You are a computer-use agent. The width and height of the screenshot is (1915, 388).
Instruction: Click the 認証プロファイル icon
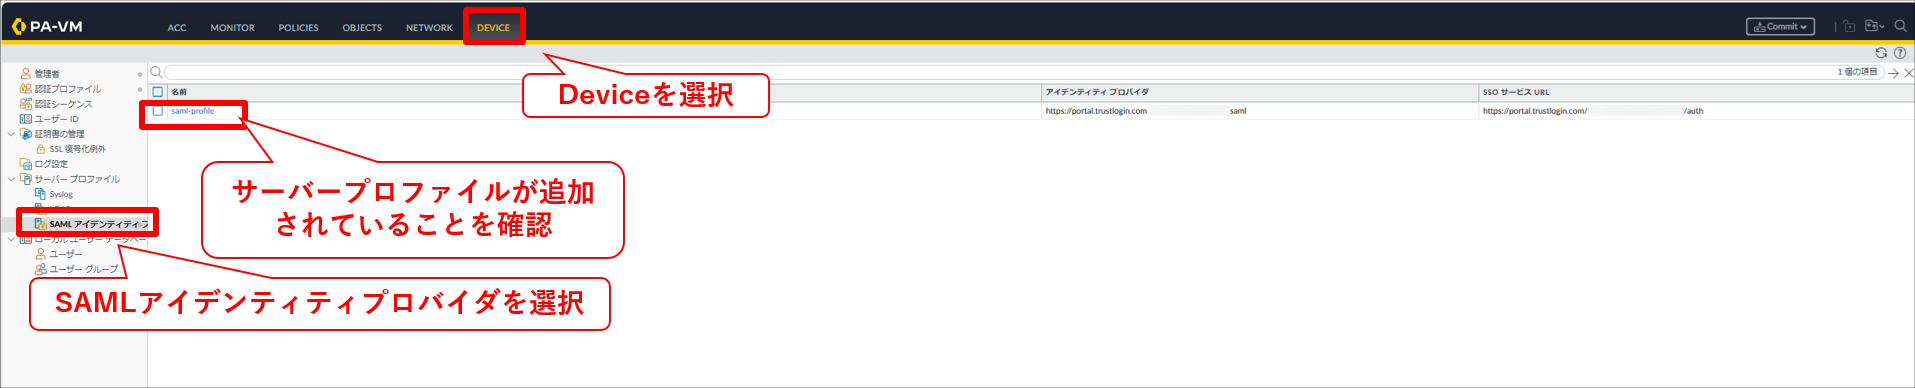[x=26, y=89]
